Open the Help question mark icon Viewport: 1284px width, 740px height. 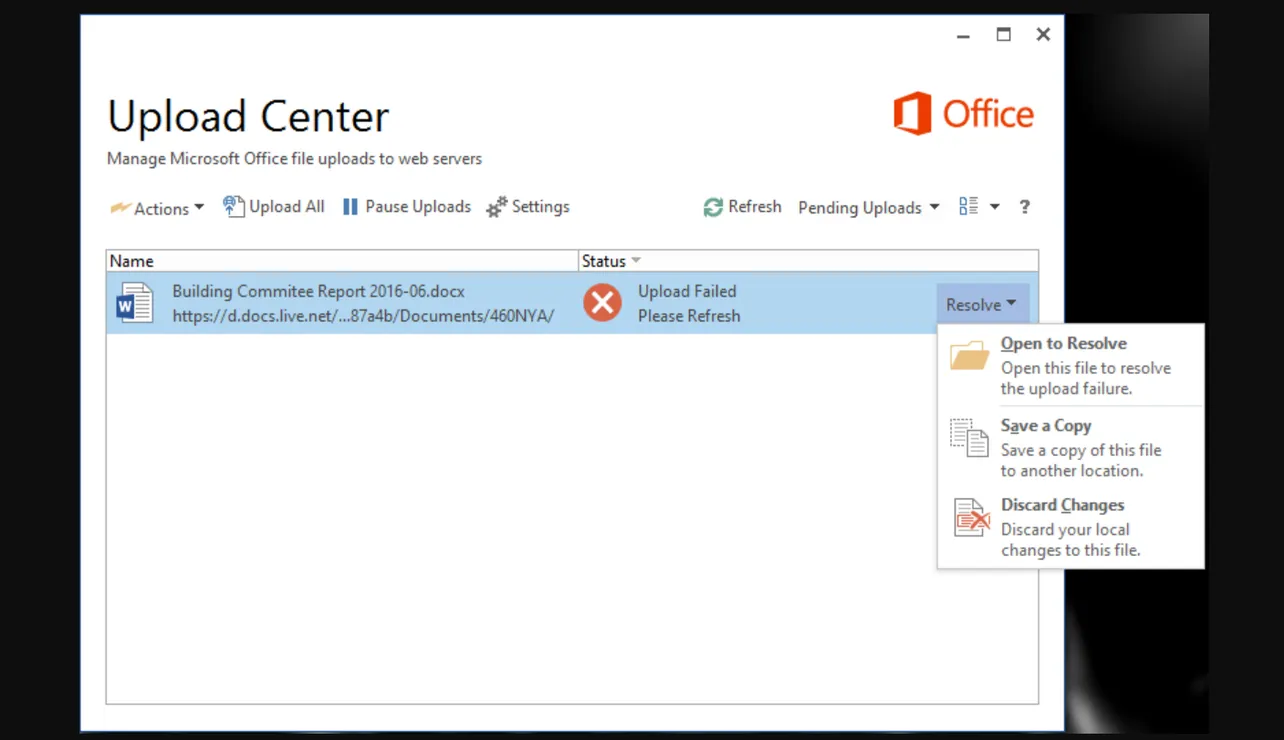1024,206
